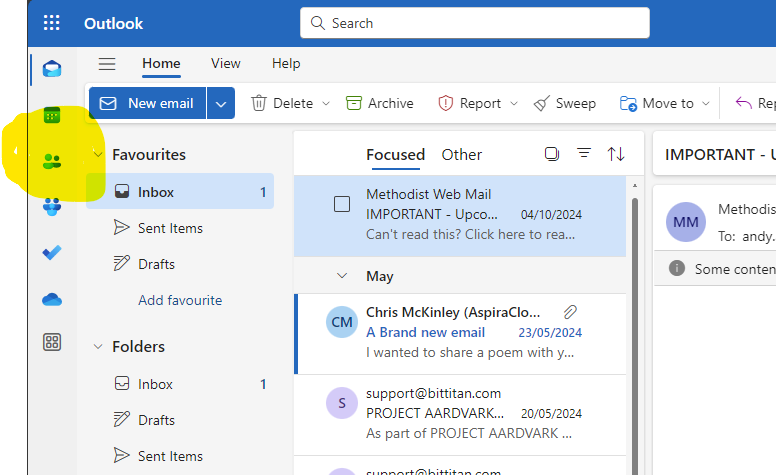This screenshot has height=475, width=776.
Task: Expand the Delete options arrow
Action: tap(326, 103)
